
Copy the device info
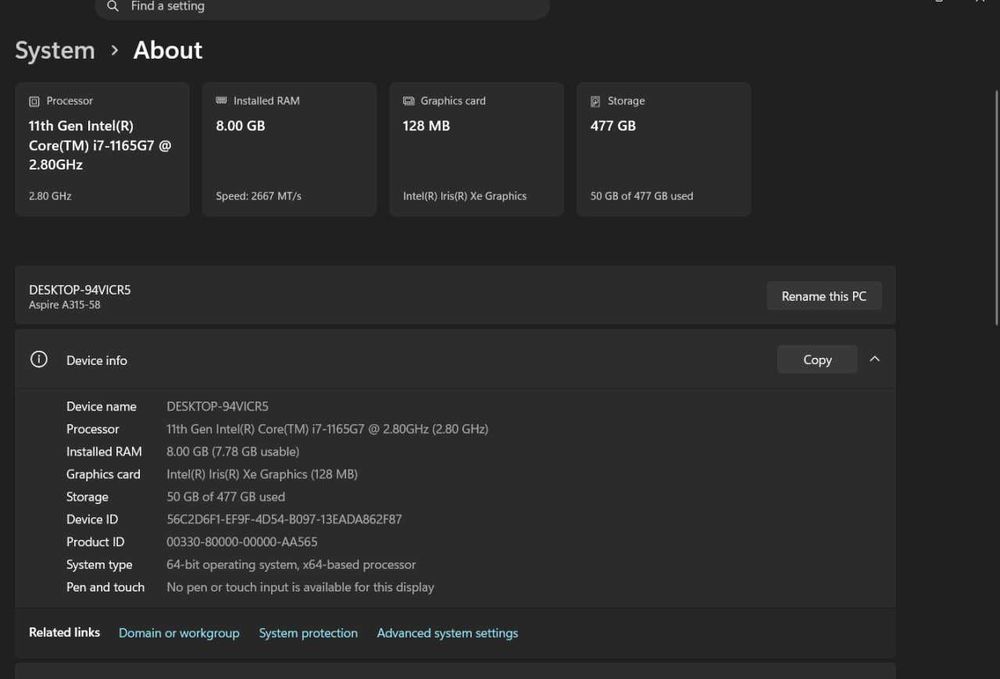tap(817, 360)
